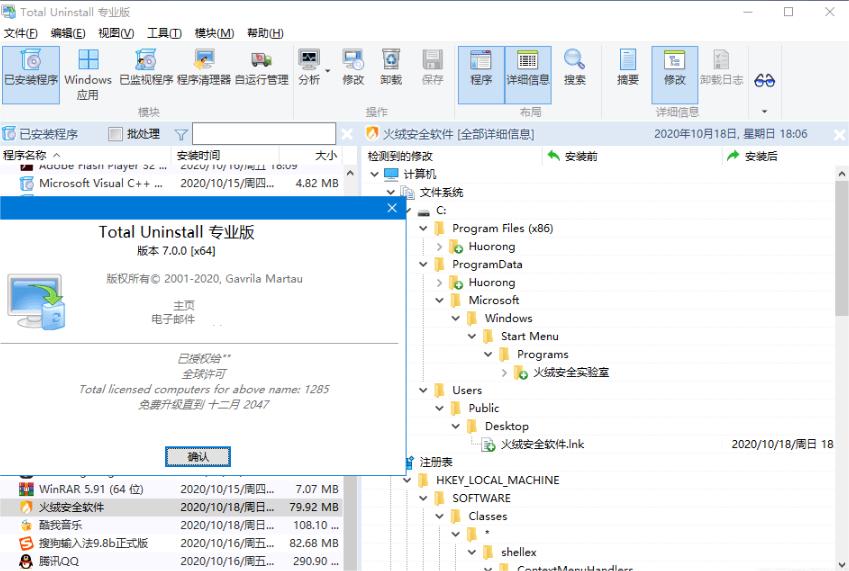The image size is (849, 571).
Task: Collapse the Start Menu tree node
Action: 472,336
